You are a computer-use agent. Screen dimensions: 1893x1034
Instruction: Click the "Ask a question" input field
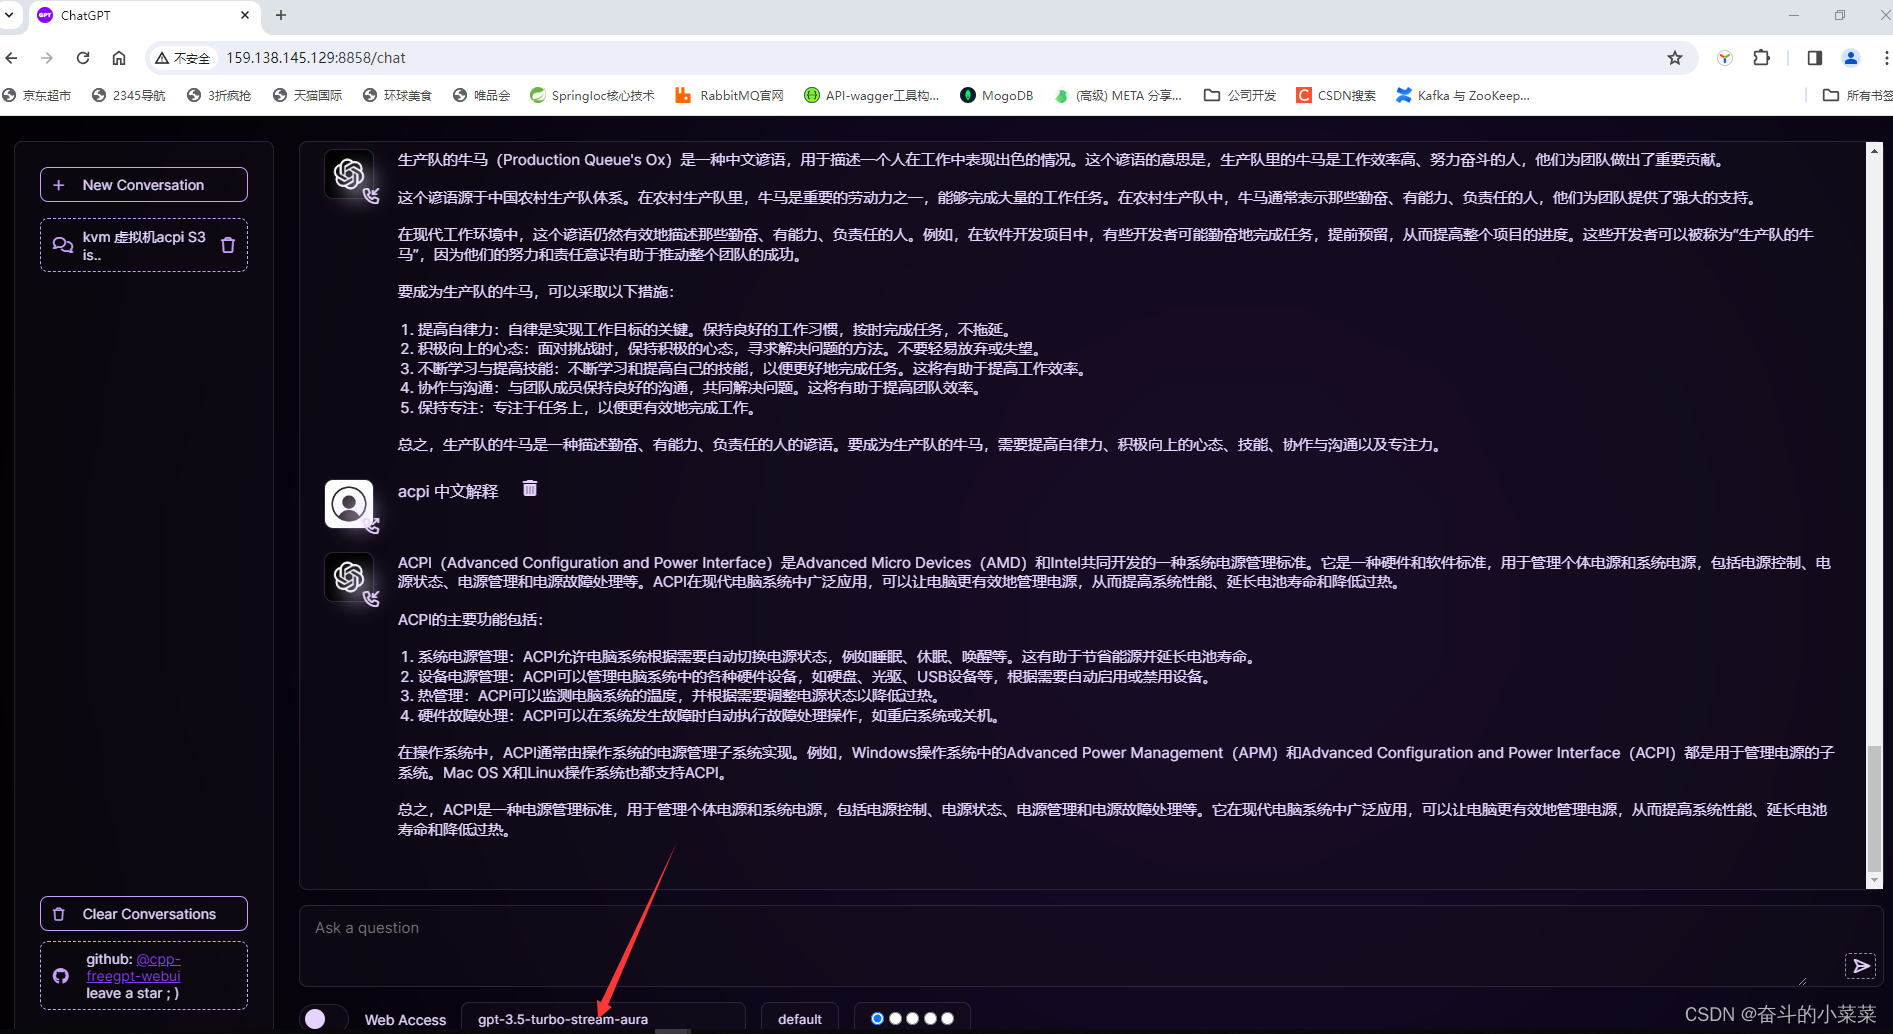coord(700,928)
